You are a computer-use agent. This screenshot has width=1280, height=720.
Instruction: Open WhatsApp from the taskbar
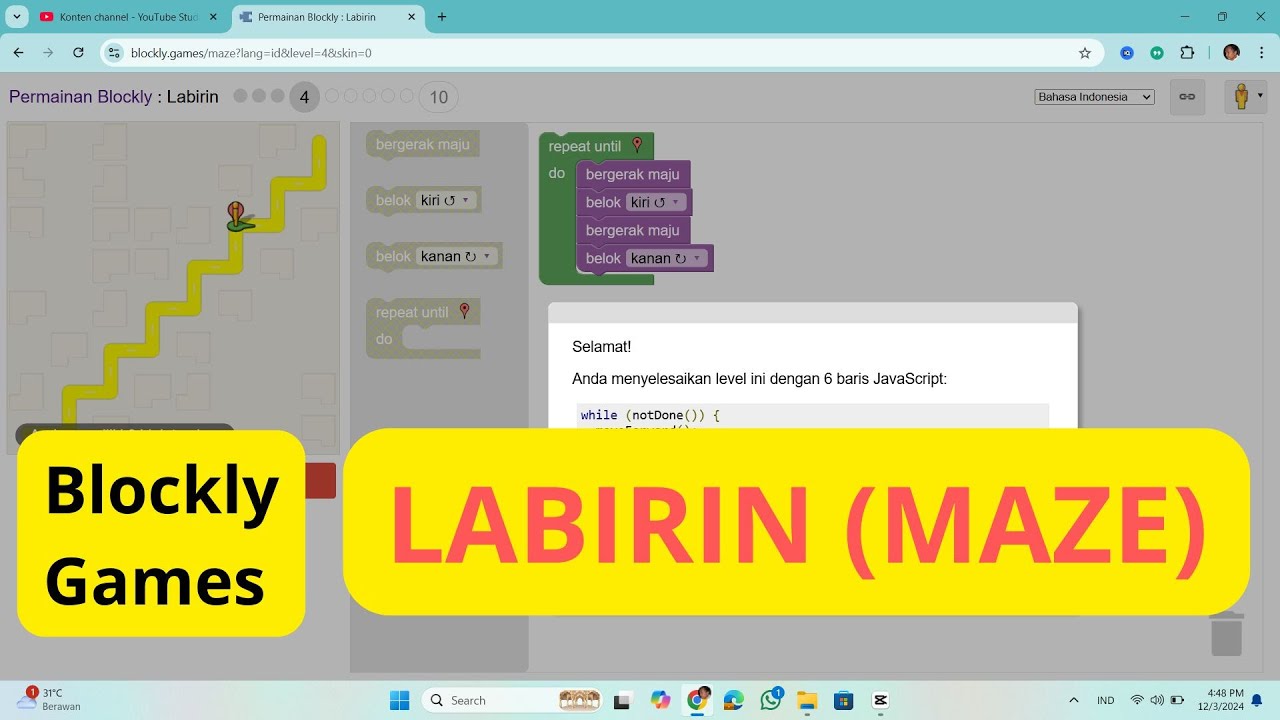pos(770,700)
